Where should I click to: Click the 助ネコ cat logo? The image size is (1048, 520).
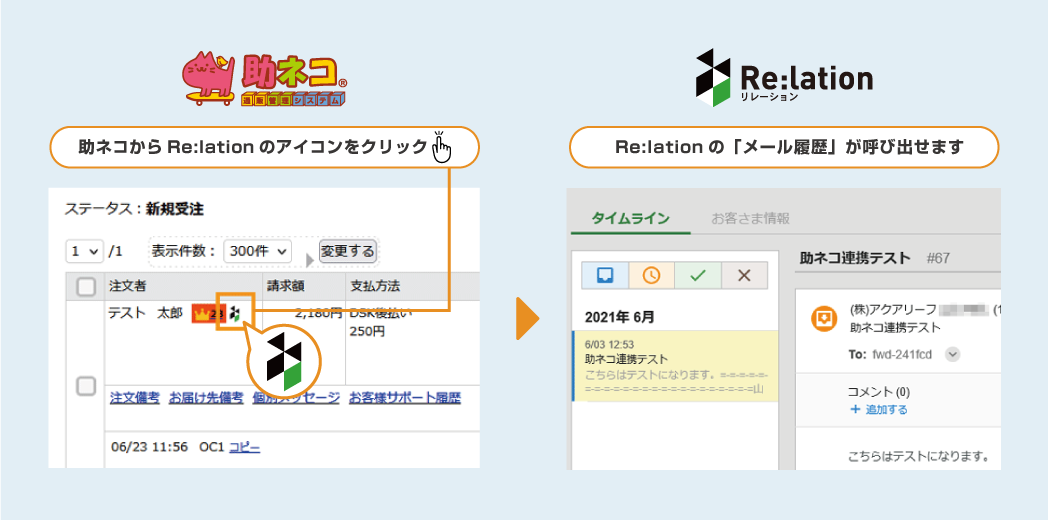tap(265, 80)
